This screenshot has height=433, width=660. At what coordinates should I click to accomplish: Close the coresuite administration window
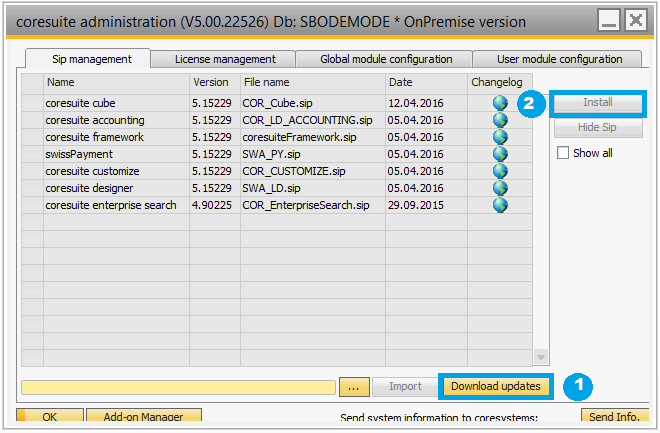636,20
